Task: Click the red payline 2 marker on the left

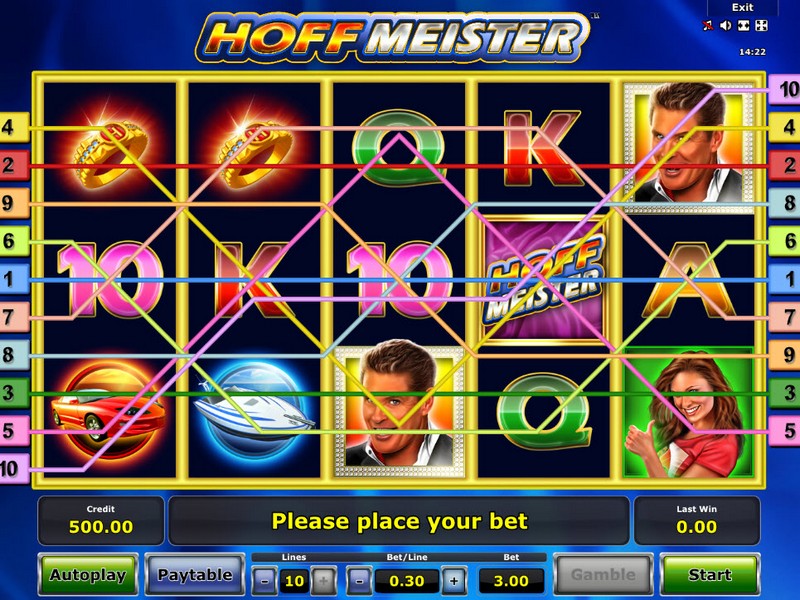Action: click(14, 165)
